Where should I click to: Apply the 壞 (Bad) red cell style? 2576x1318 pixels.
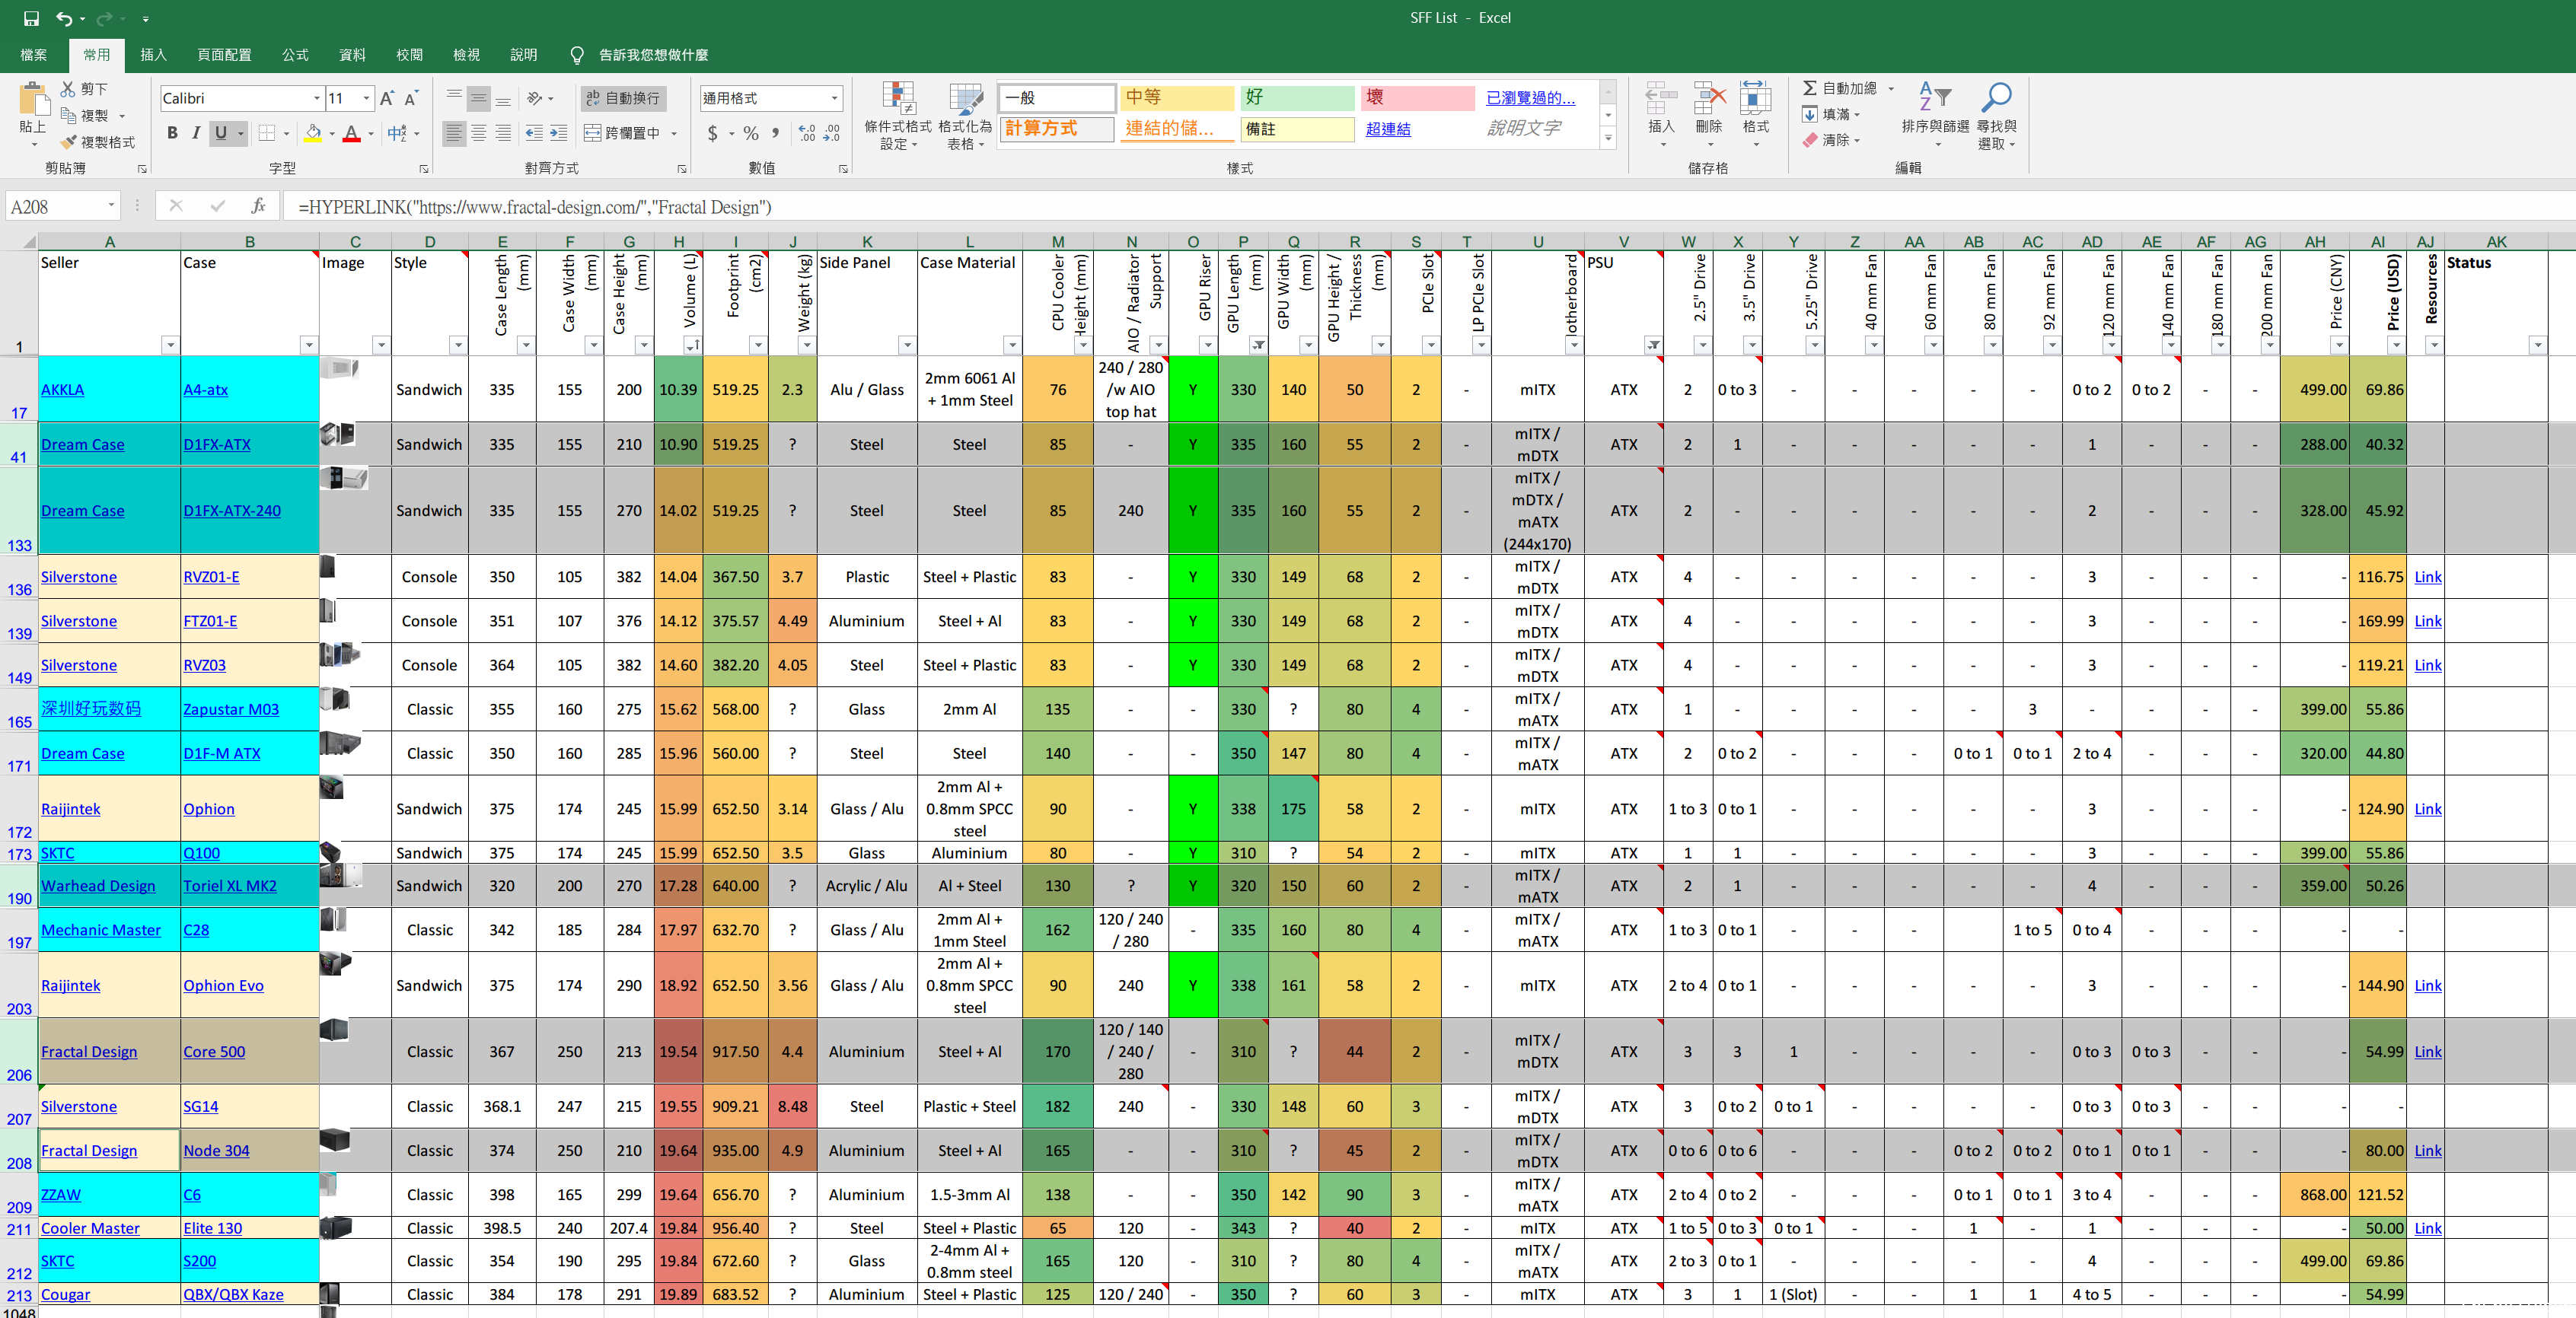click(x=1417, y=97)
